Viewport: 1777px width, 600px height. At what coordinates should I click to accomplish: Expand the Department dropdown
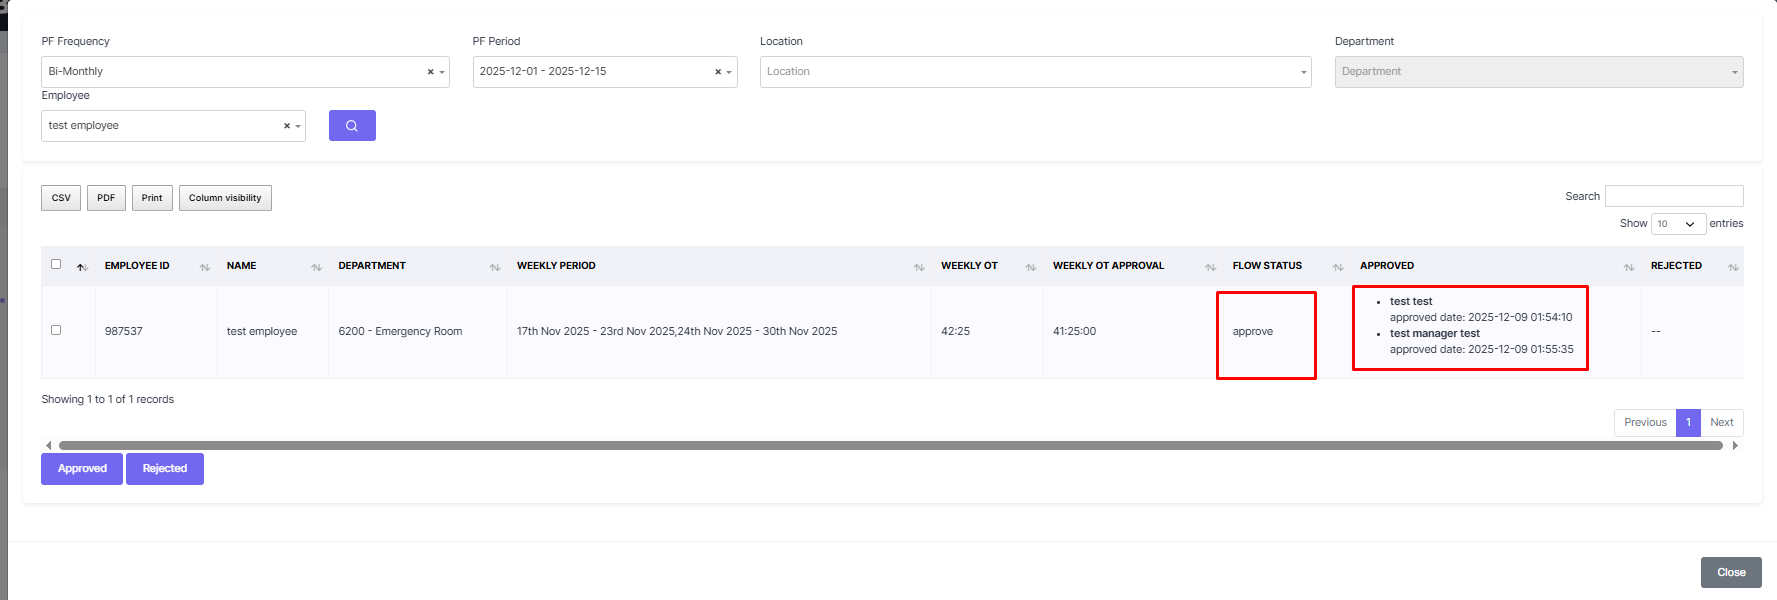click(x=1538, y=72)
